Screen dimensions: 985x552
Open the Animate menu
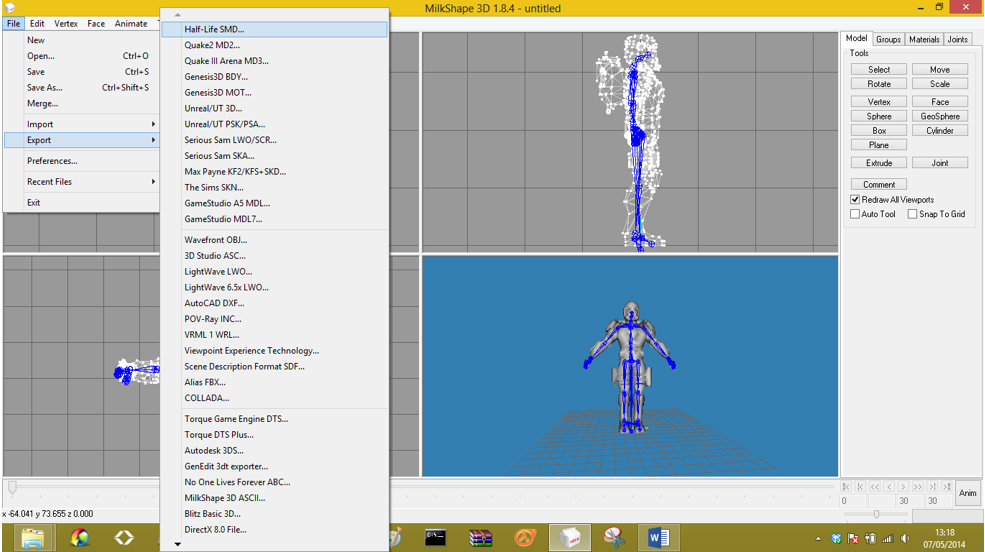[131, 23]
